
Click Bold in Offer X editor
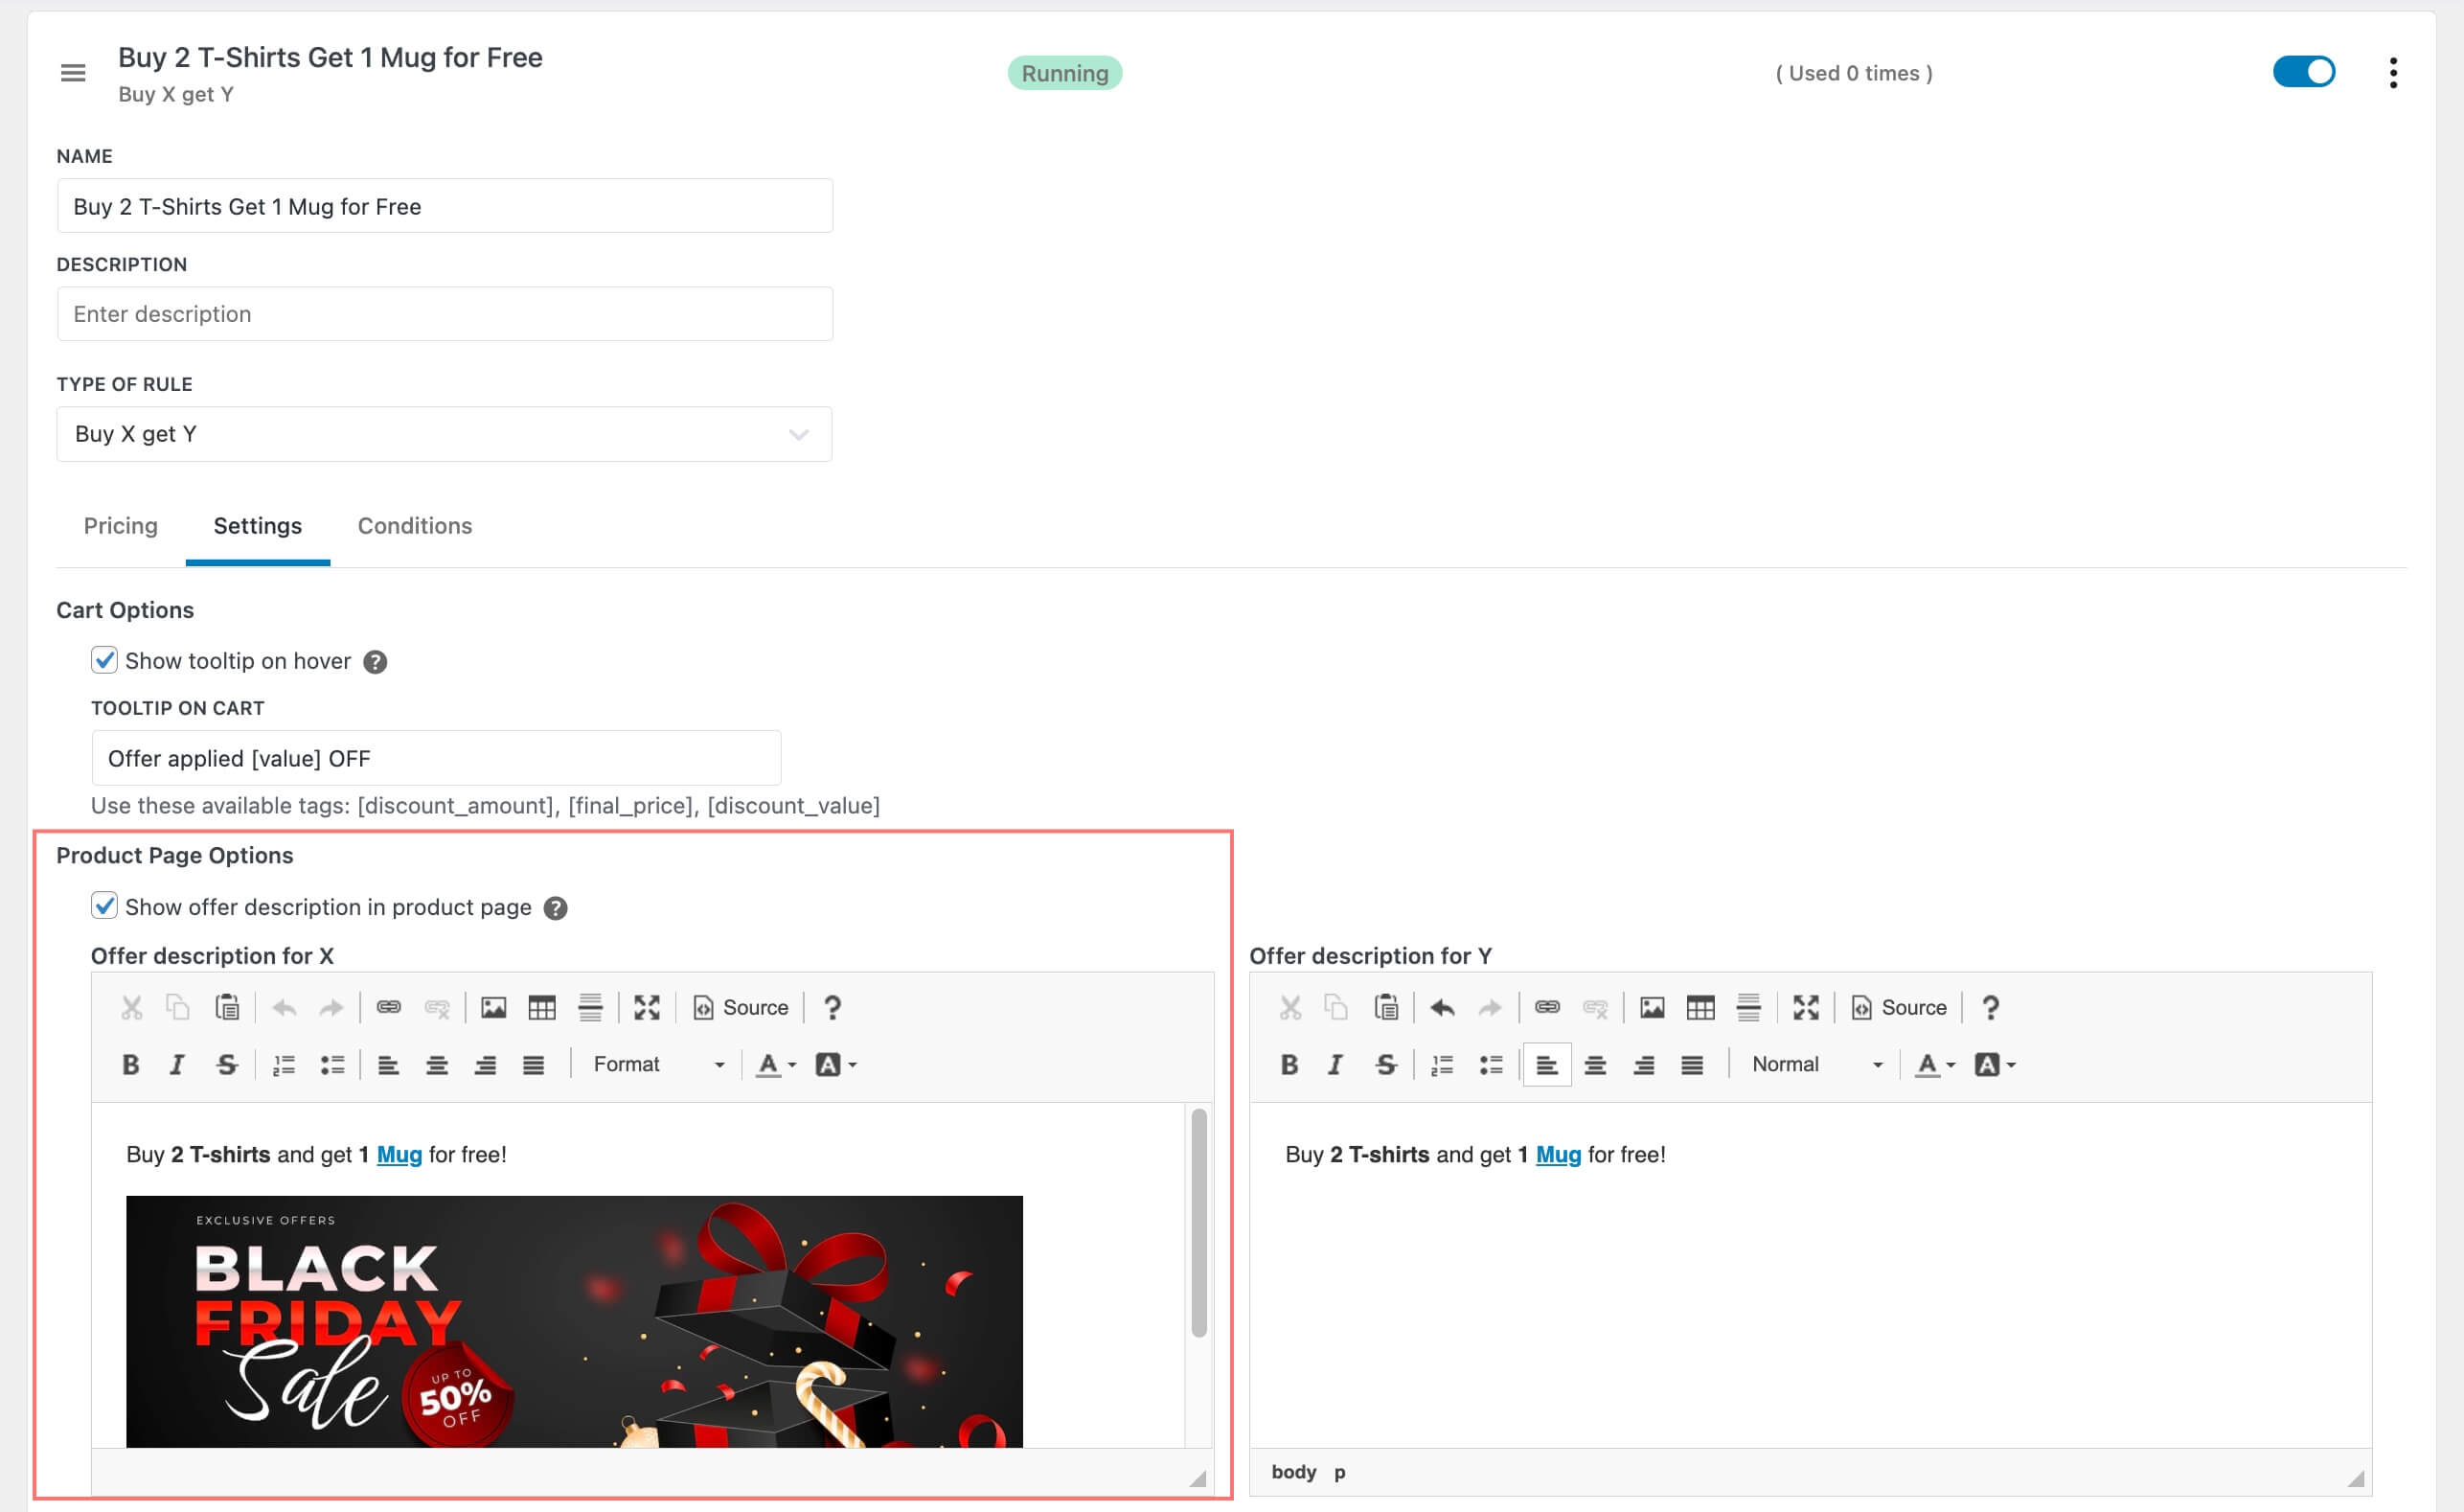pyautogui.click(x=130, y=1064)
